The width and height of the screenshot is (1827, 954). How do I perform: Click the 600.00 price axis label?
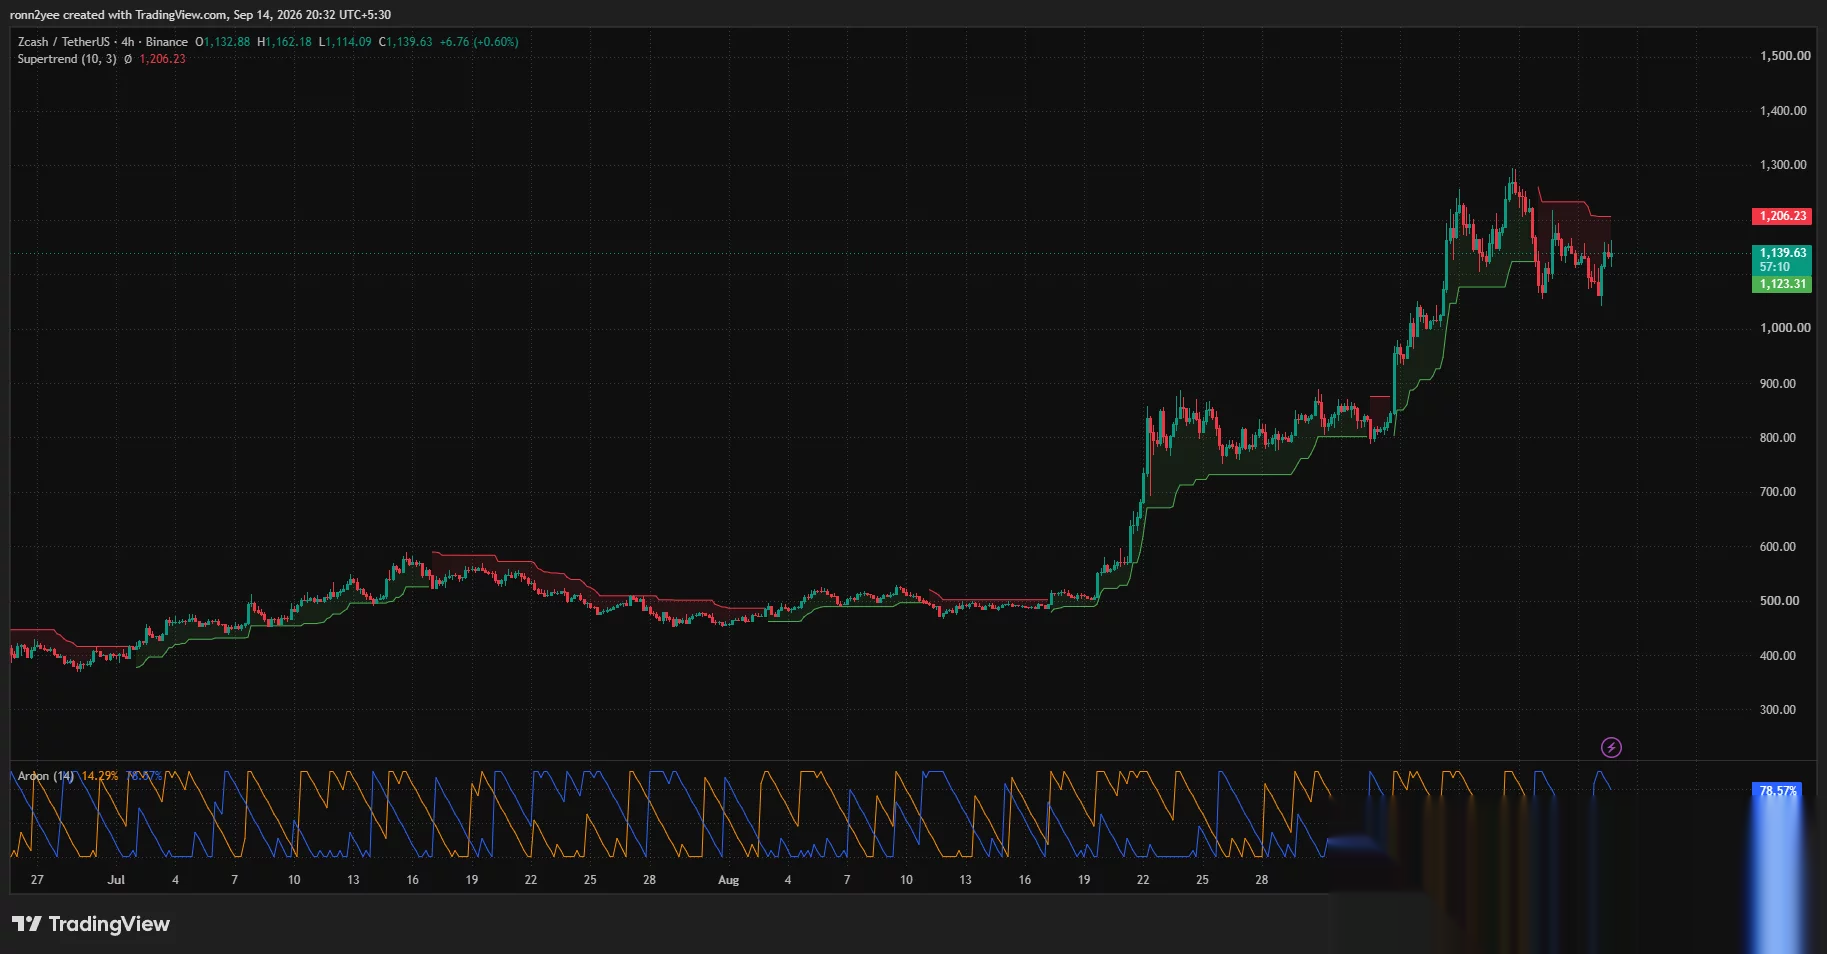tap(1778, 547)
